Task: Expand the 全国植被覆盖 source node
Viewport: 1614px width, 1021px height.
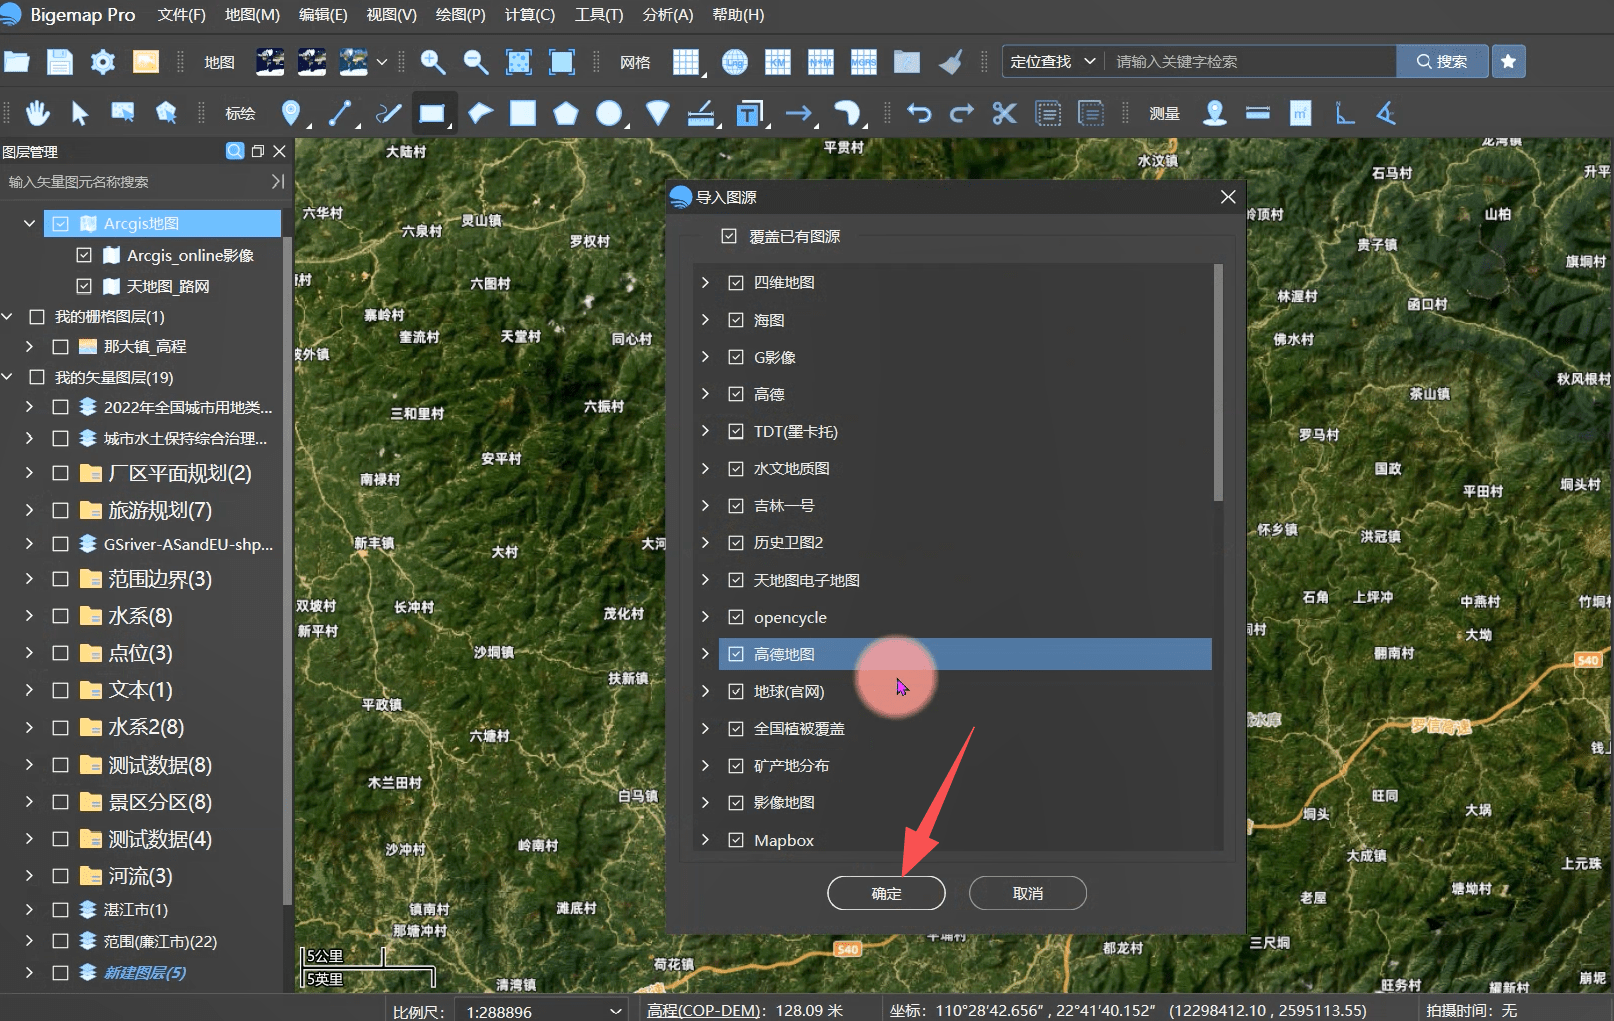Action: click(705, 728)
